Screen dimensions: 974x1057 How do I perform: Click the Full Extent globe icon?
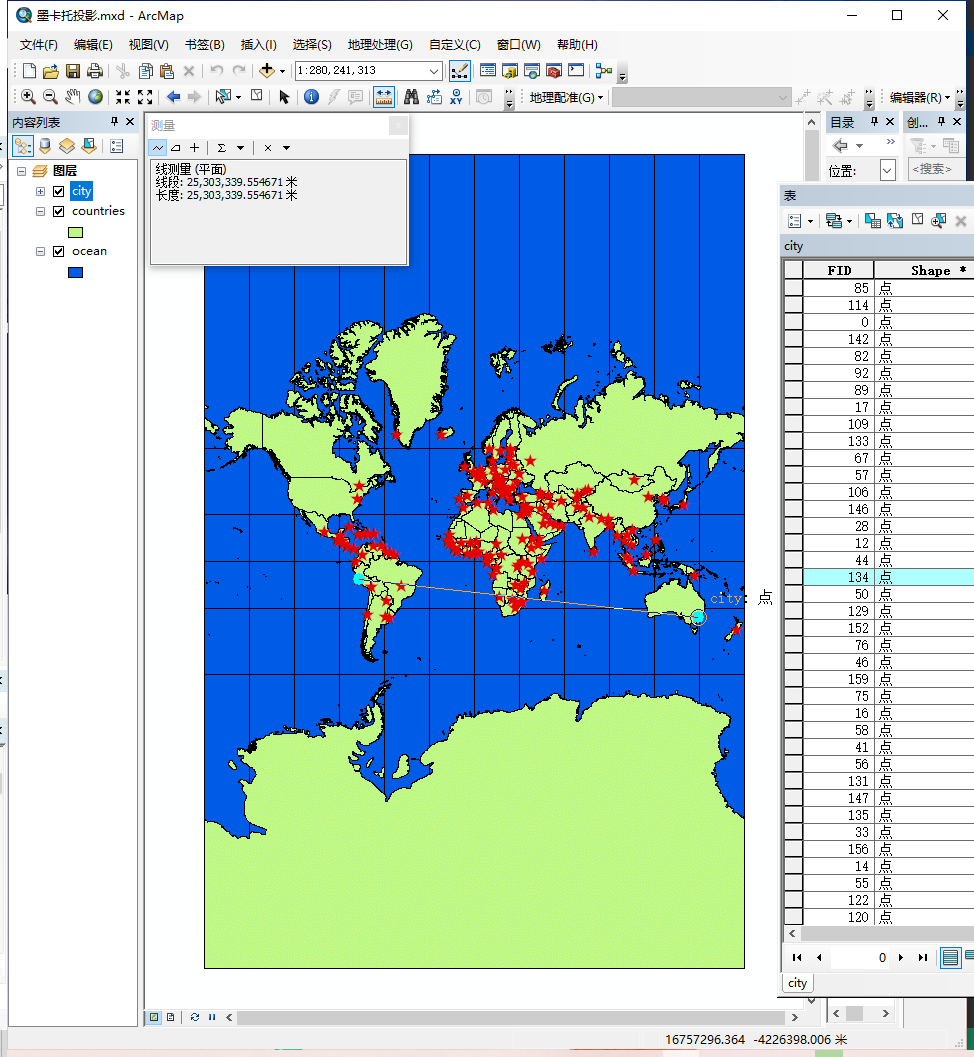click(96, 97)
